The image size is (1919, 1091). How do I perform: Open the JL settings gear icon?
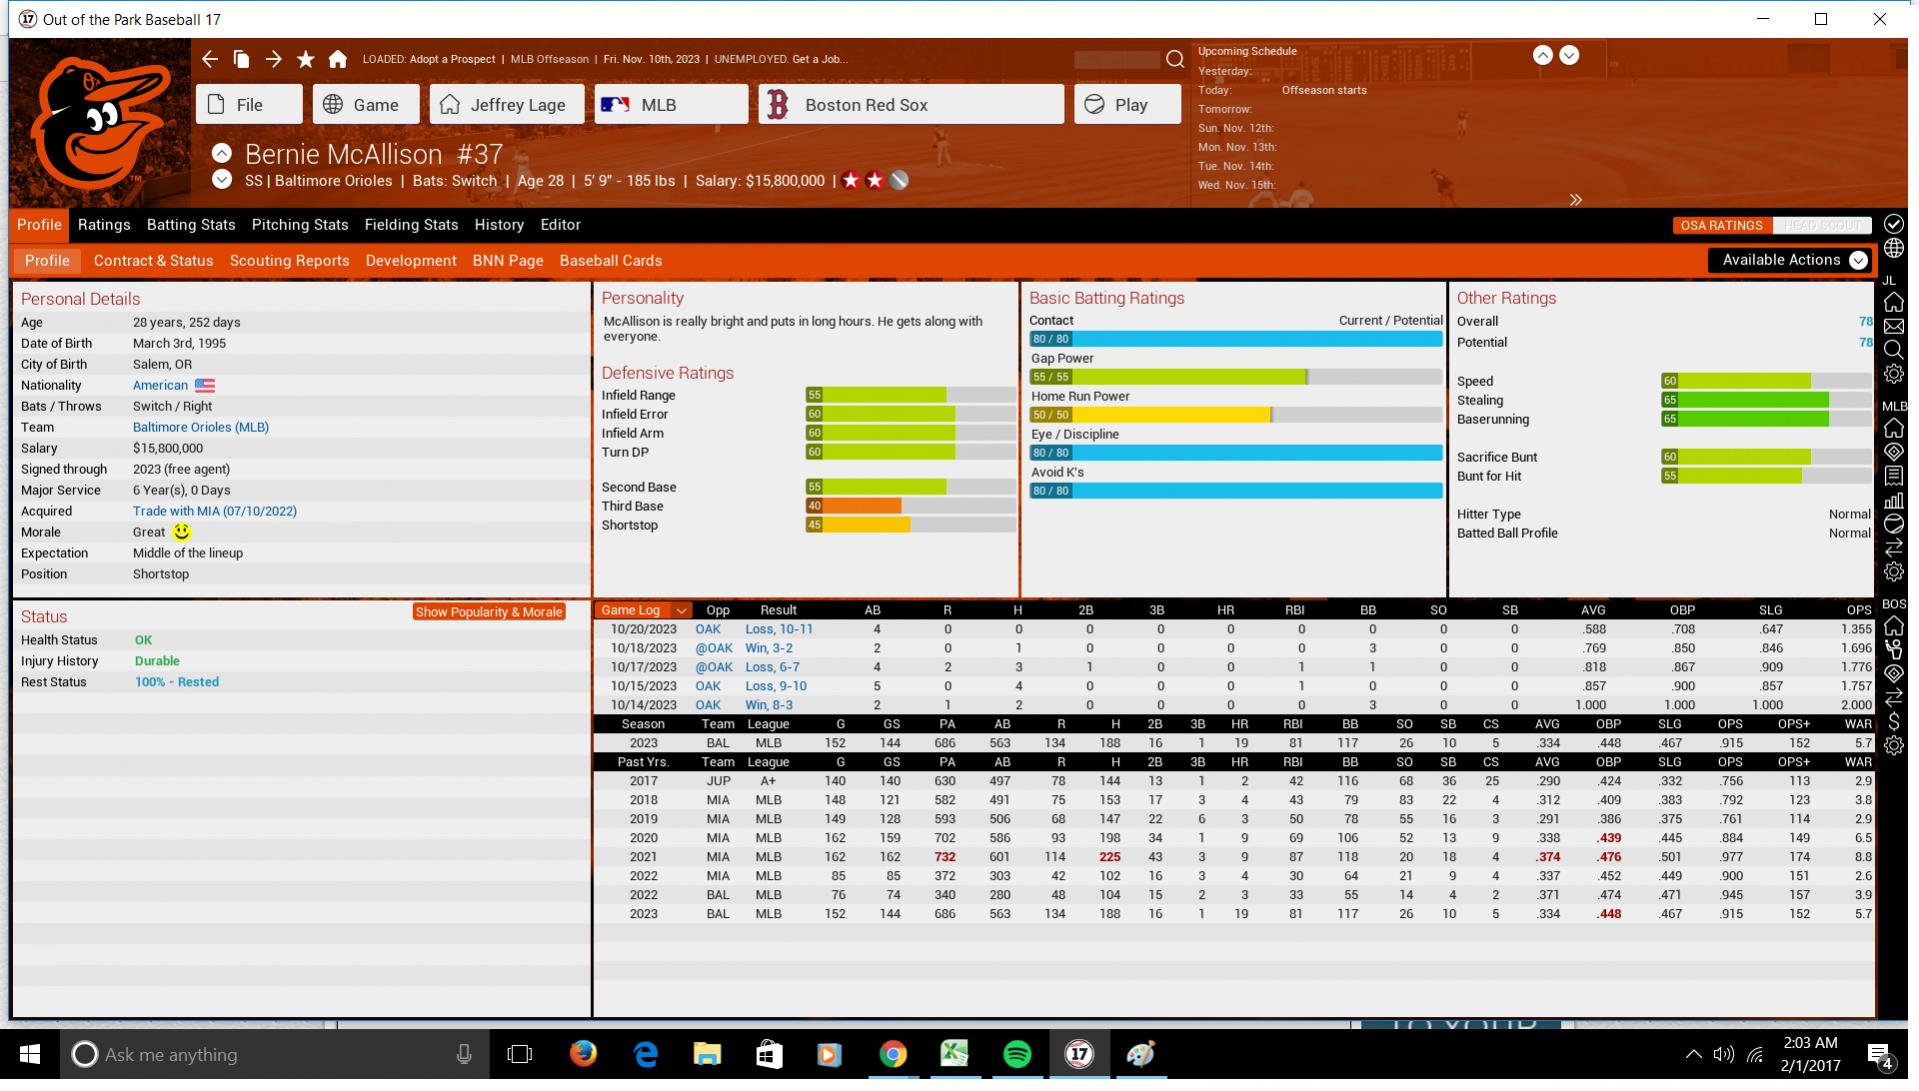[1893, 374]
